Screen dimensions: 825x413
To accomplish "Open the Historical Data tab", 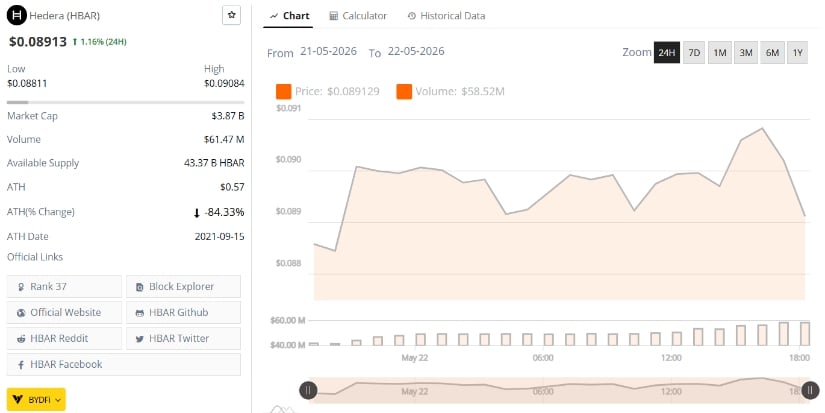I will (x=446, y=16).
